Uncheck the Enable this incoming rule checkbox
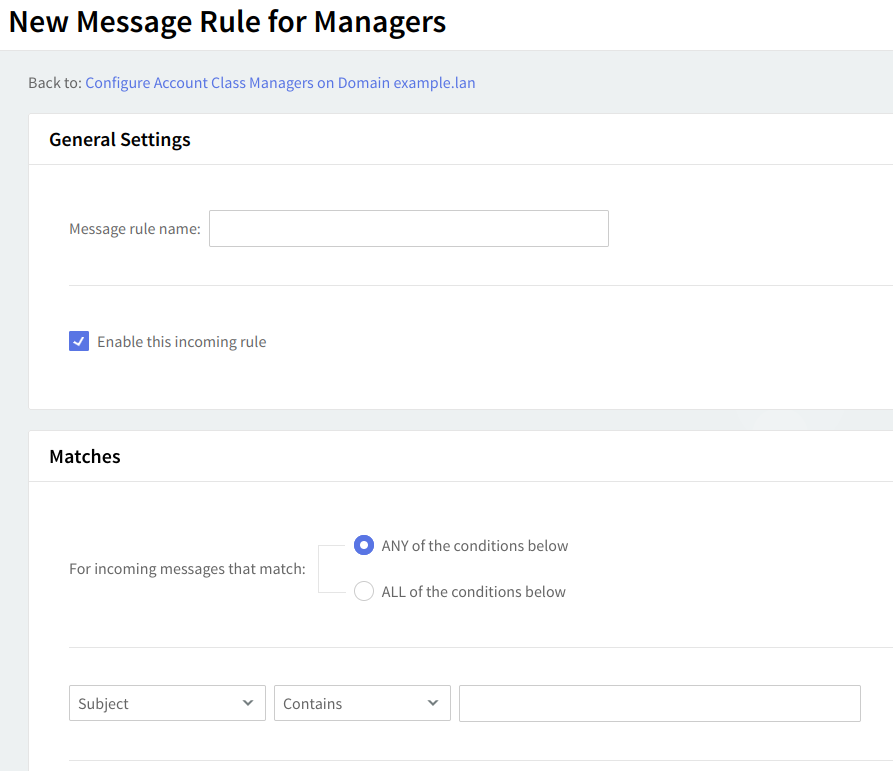 click(79, 341)
